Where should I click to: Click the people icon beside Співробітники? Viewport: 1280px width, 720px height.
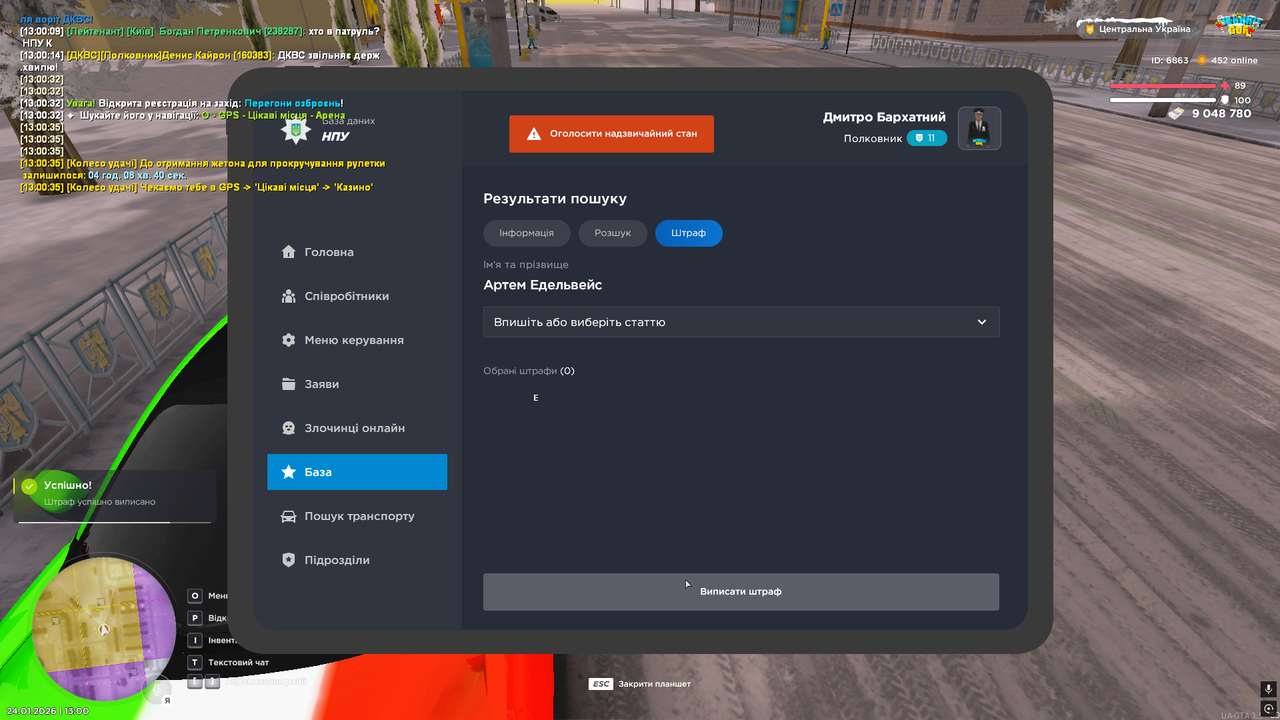(288, 296)
